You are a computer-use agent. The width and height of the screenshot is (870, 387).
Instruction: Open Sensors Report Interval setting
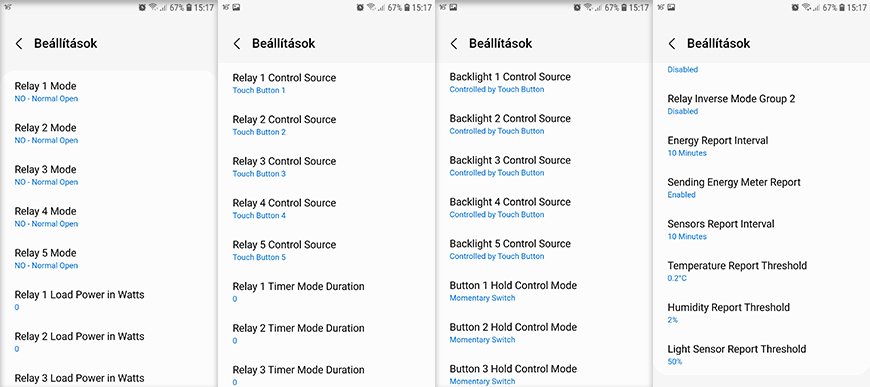(x=761, y=229)
